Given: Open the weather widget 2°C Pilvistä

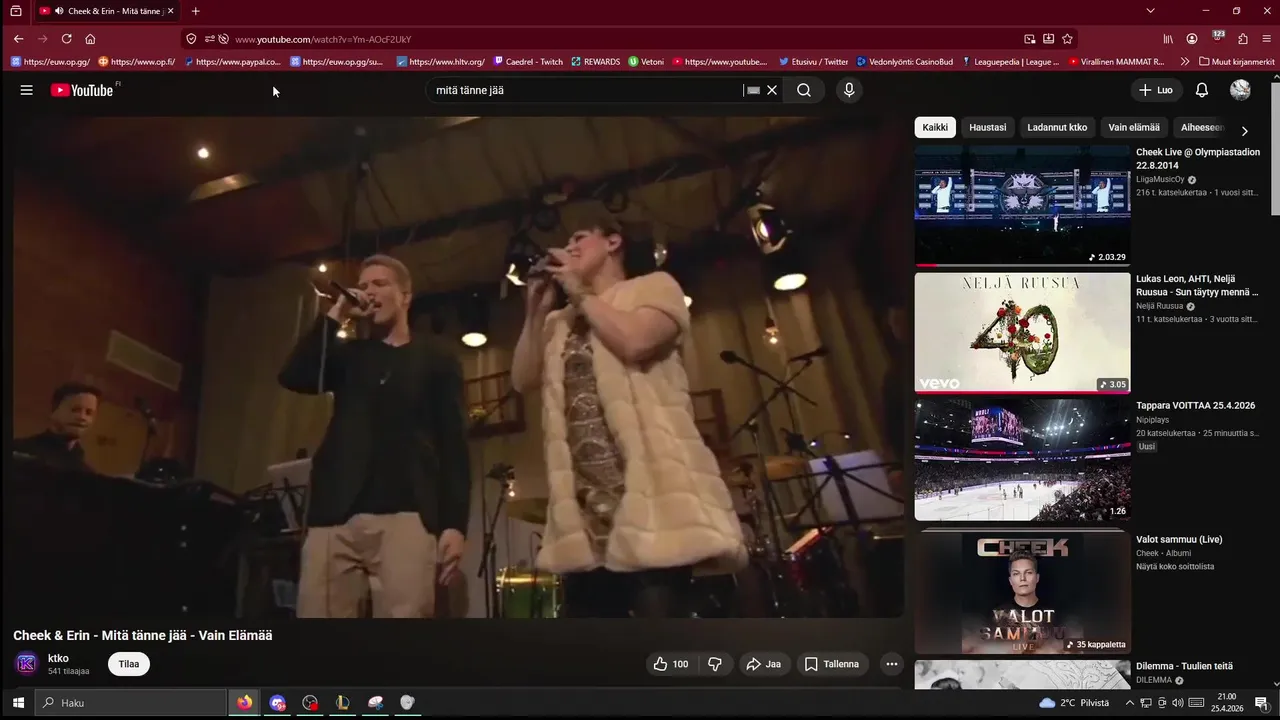Looking at the screenshot, I should (1074, 703).
